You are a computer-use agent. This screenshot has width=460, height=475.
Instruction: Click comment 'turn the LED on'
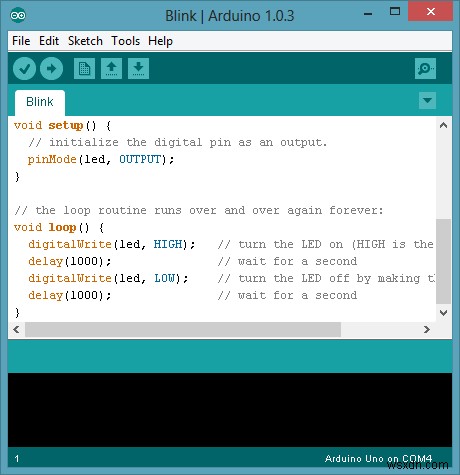click(x=290, y=244)
